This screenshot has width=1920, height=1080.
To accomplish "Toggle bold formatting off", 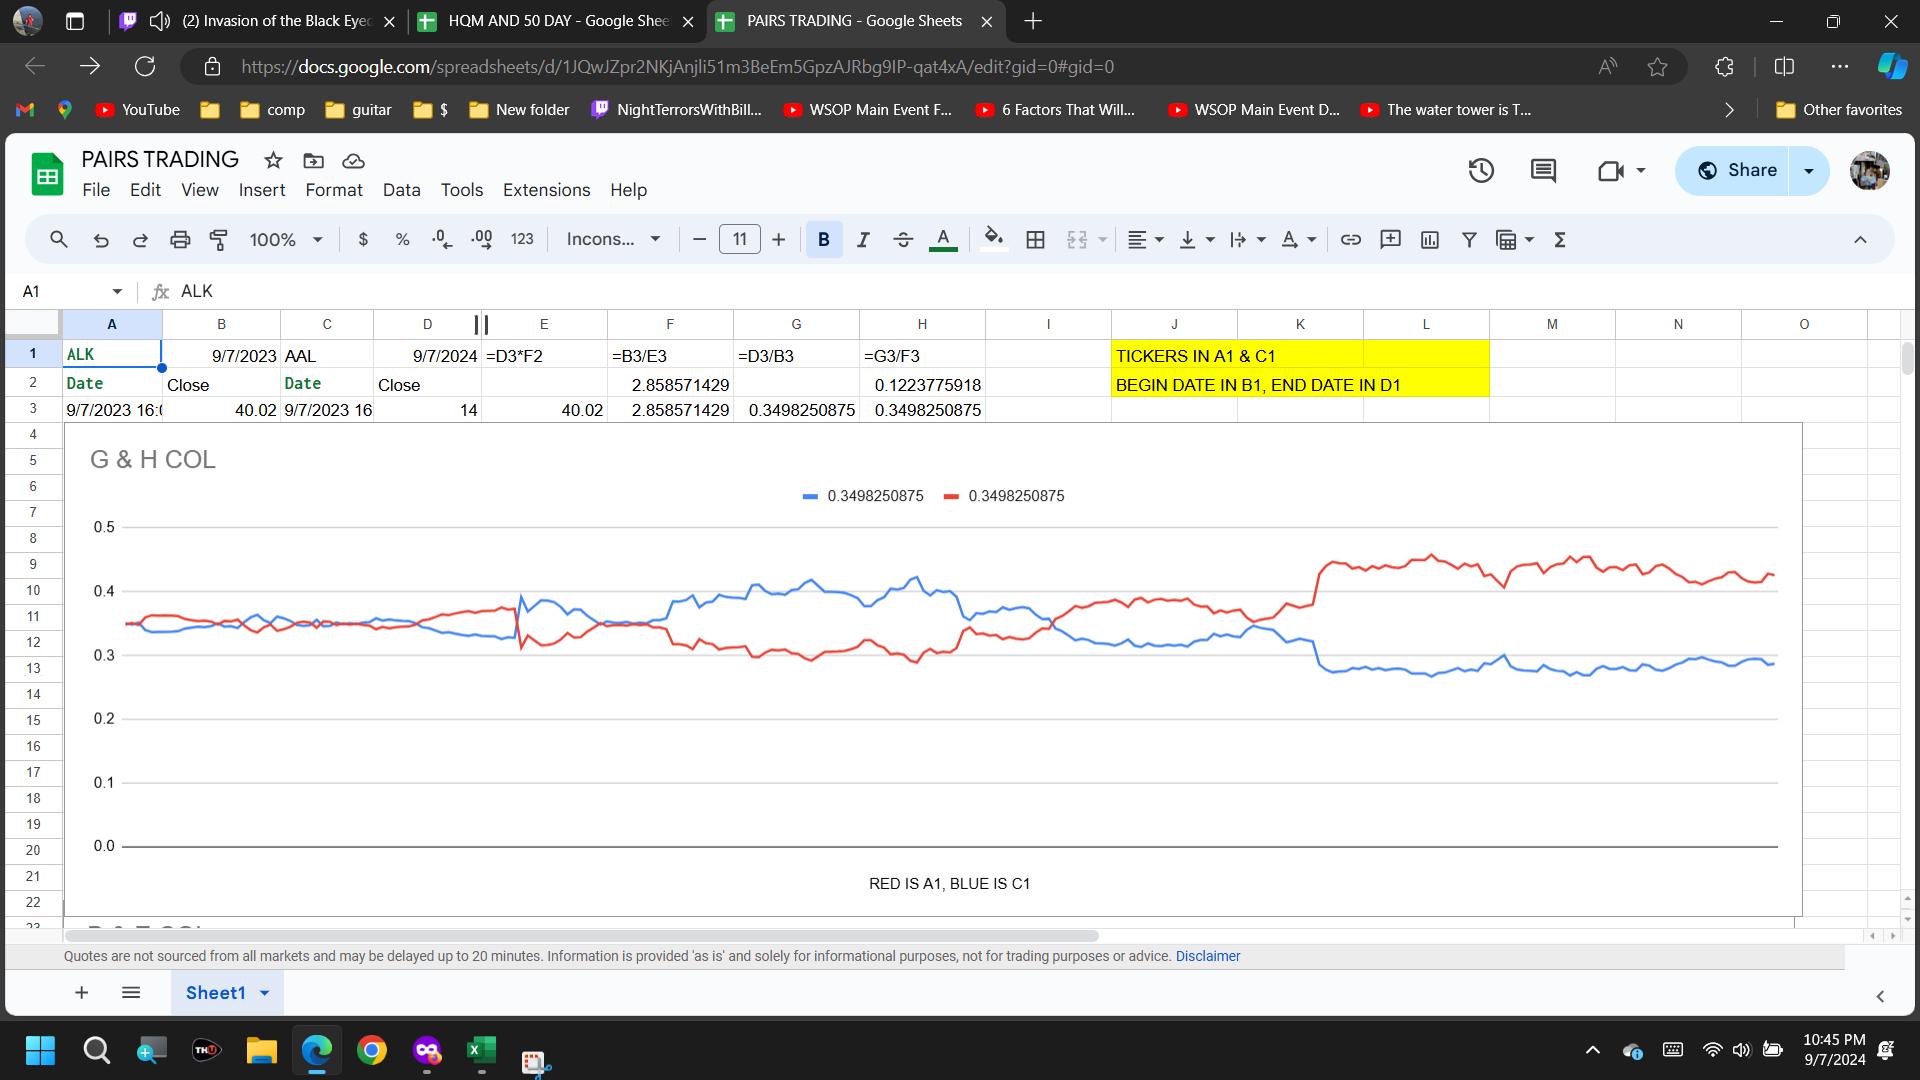I will tap(823, 239).
